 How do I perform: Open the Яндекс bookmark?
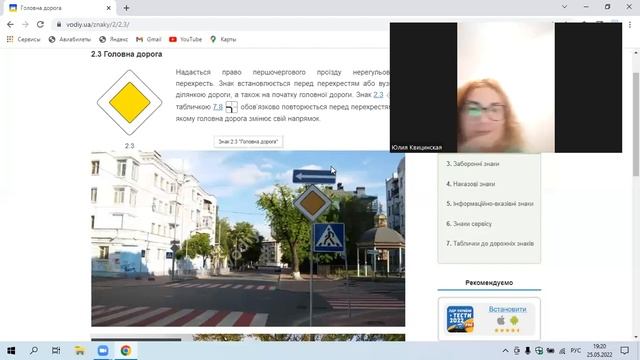coord(113,39)
